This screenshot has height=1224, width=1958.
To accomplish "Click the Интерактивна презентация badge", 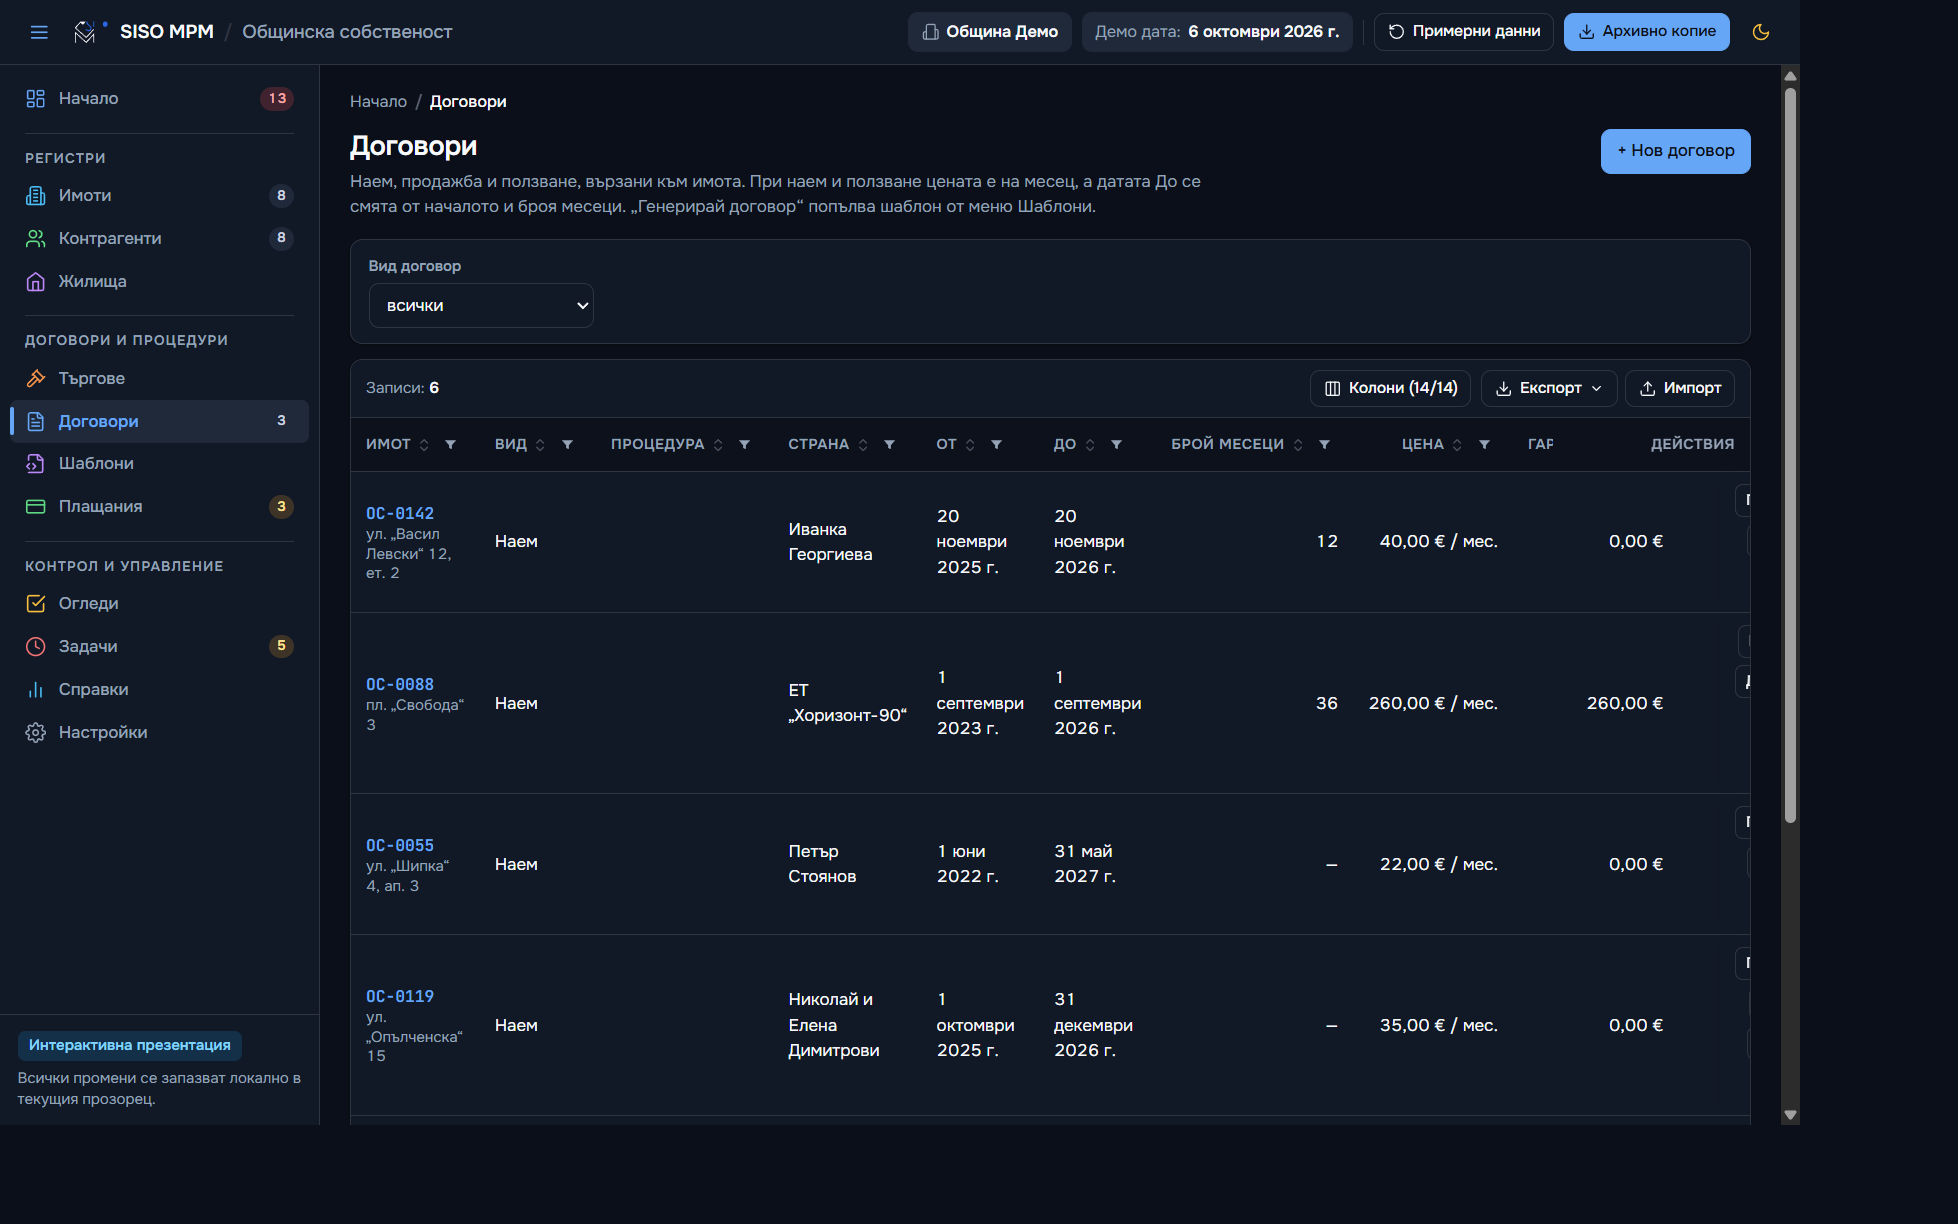I will (130, 1045).
